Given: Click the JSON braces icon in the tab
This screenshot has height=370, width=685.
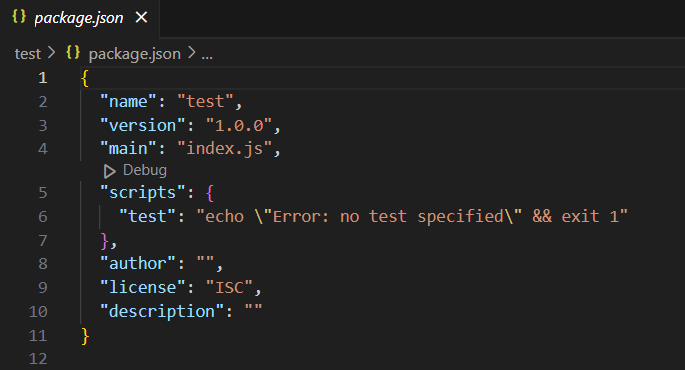Looking at the screenshot, I should point(19,17).
